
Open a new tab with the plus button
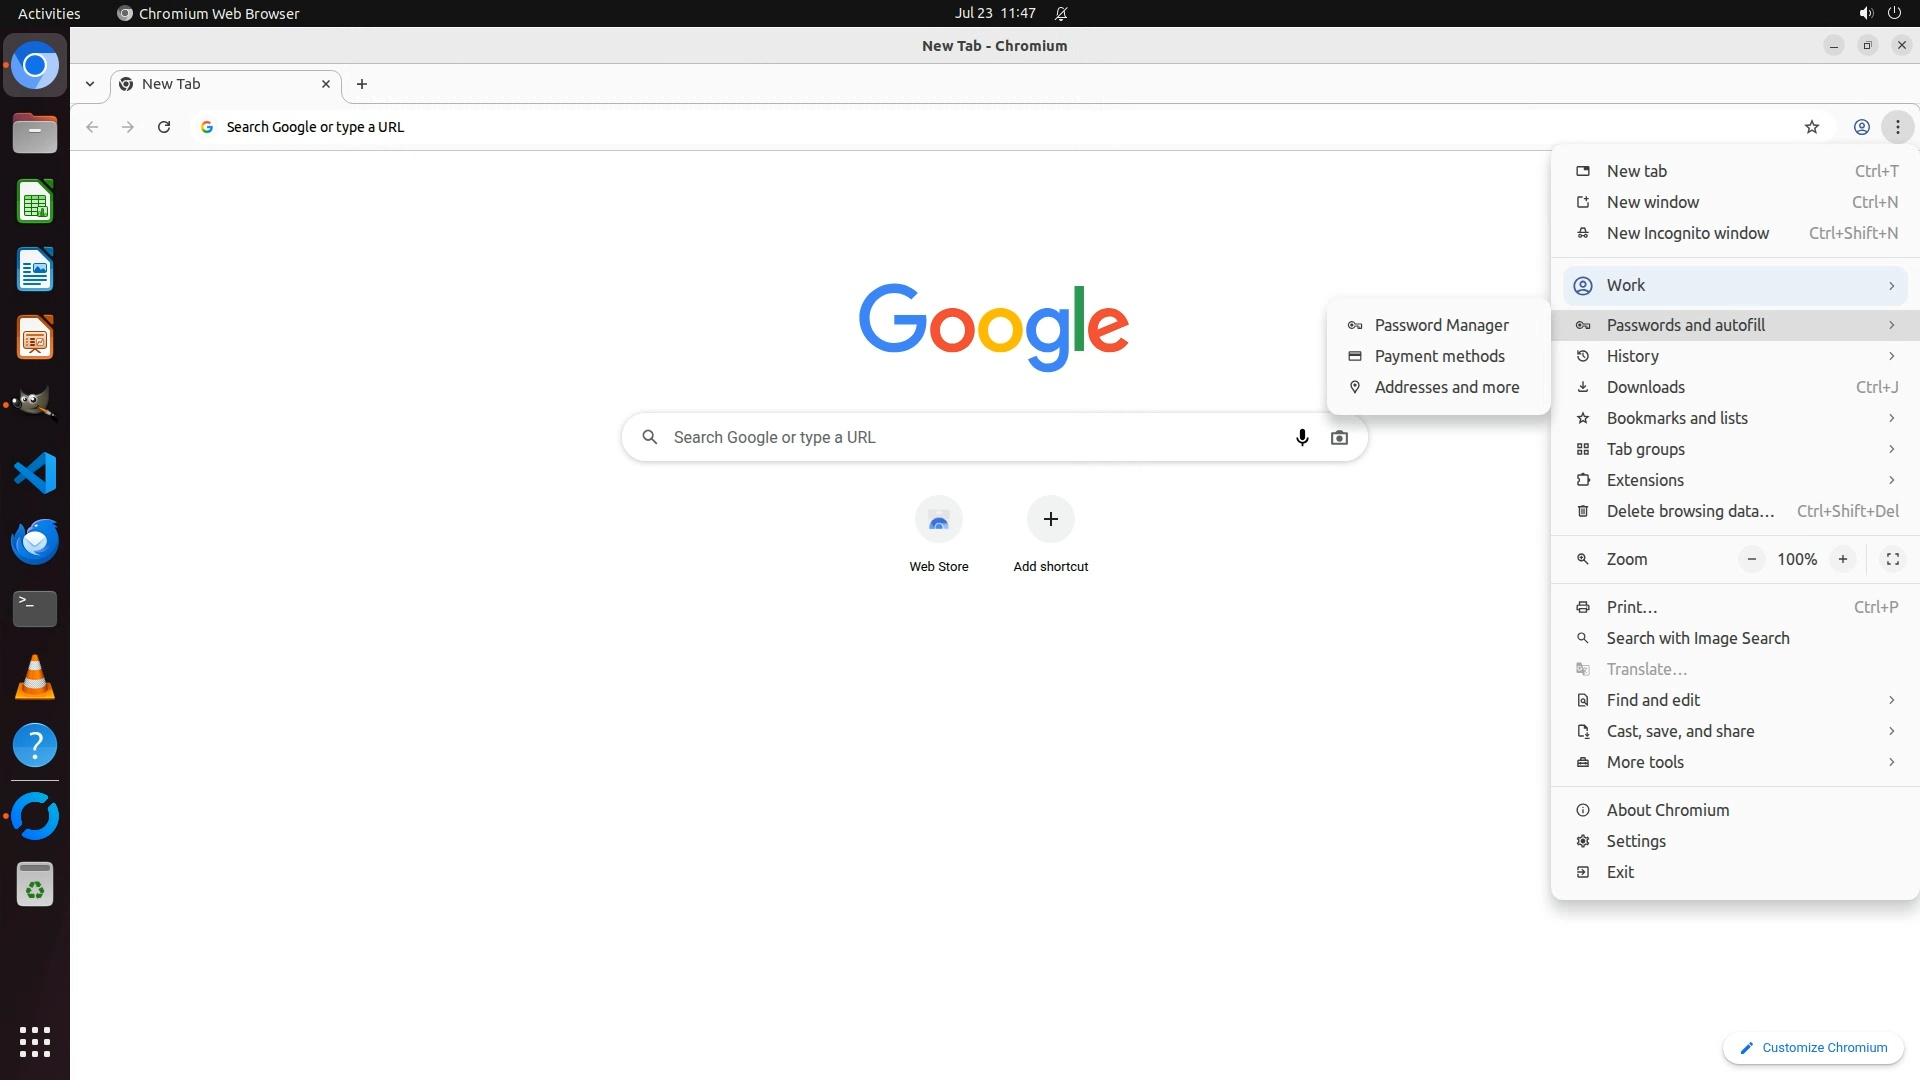[362, 84]
